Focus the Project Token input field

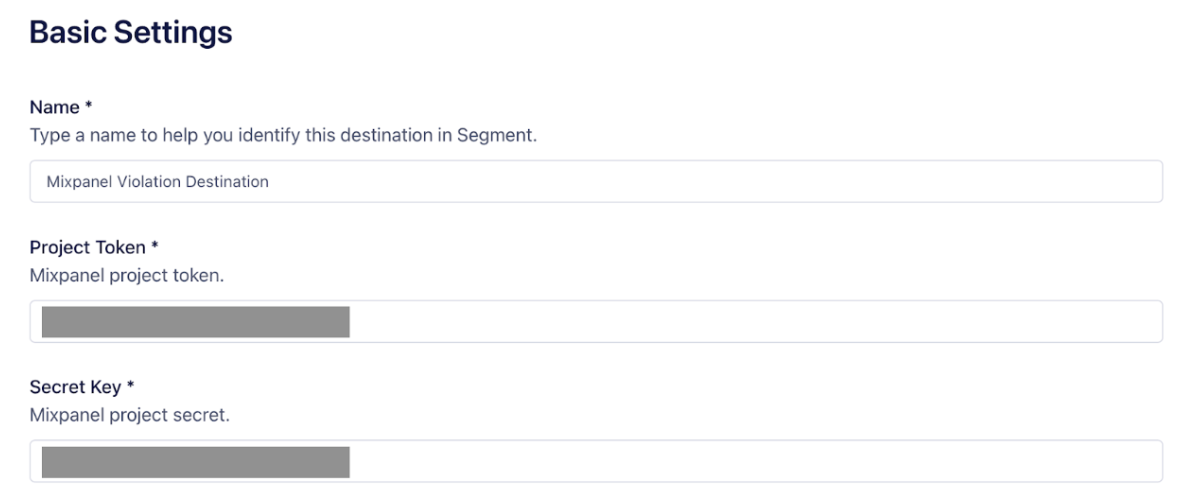coord(750,322)
